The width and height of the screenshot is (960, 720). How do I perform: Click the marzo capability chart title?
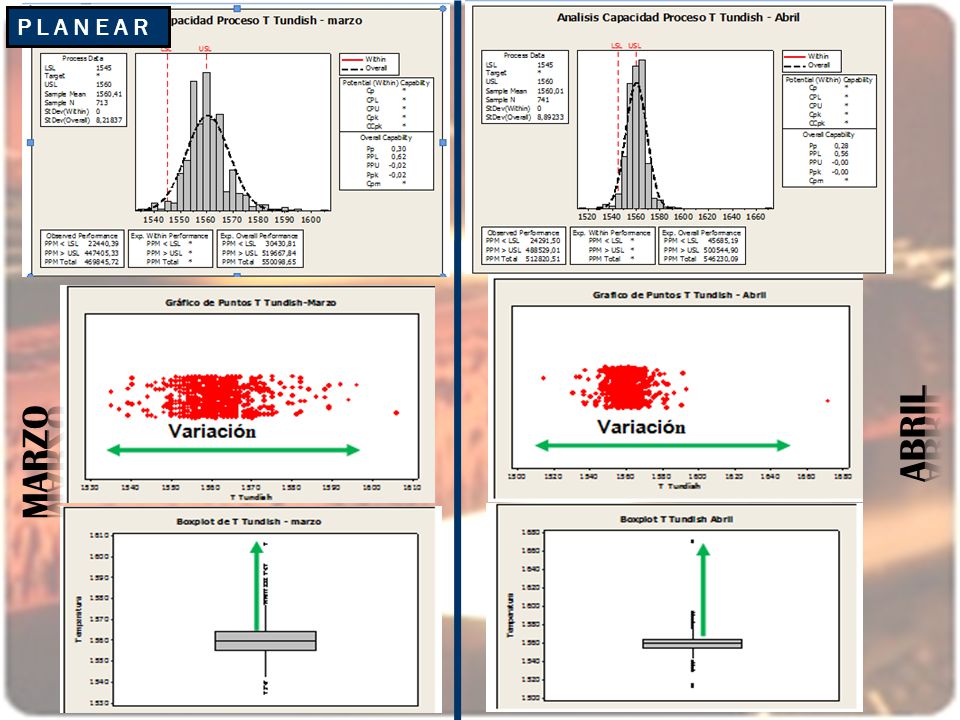266,20
